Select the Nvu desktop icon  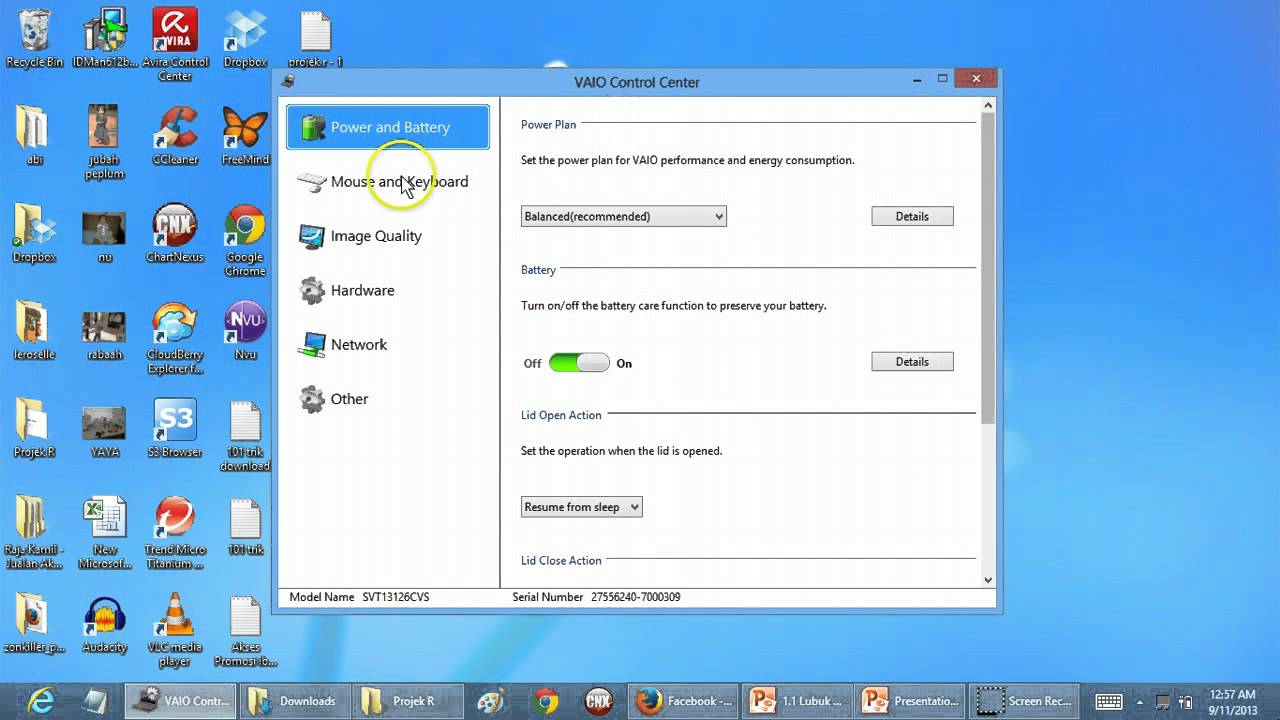[245, 330]
